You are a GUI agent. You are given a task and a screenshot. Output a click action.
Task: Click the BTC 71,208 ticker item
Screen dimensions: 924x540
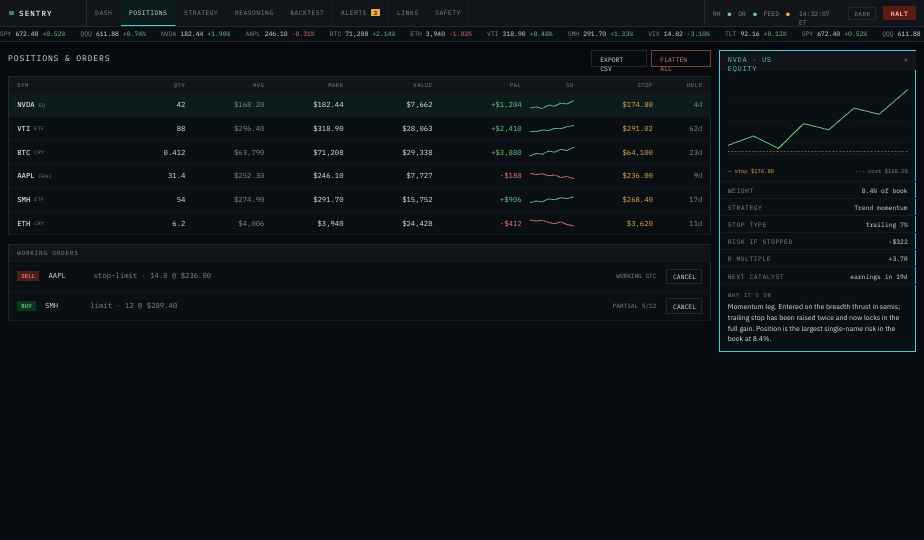point(362,34)
